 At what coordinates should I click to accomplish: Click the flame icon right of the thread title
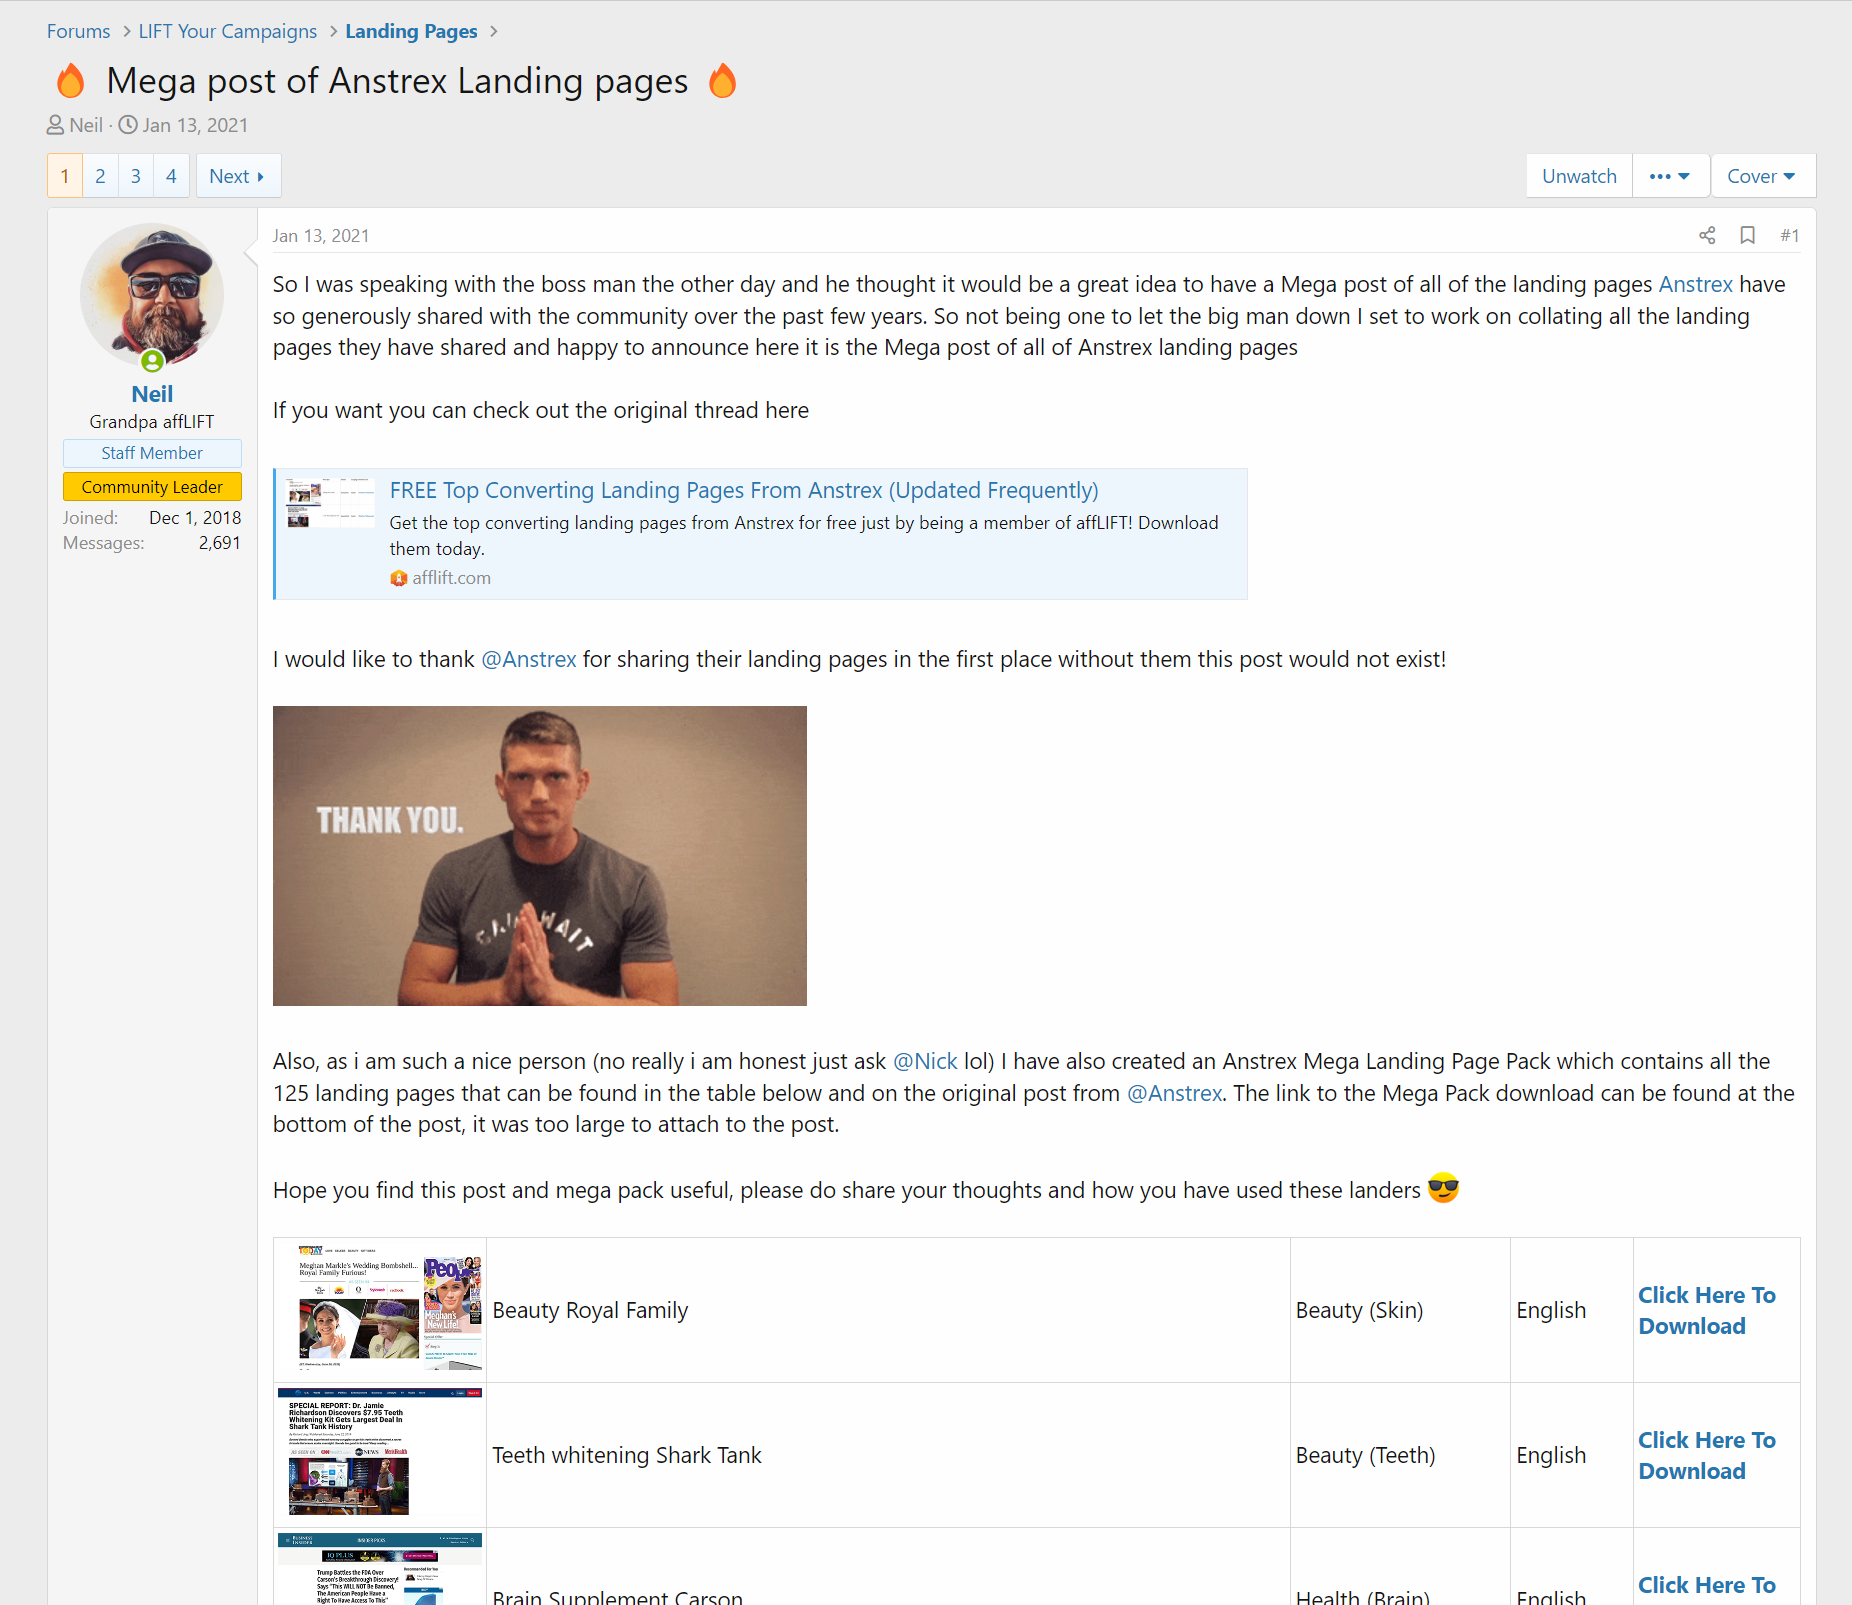point(722,81)
